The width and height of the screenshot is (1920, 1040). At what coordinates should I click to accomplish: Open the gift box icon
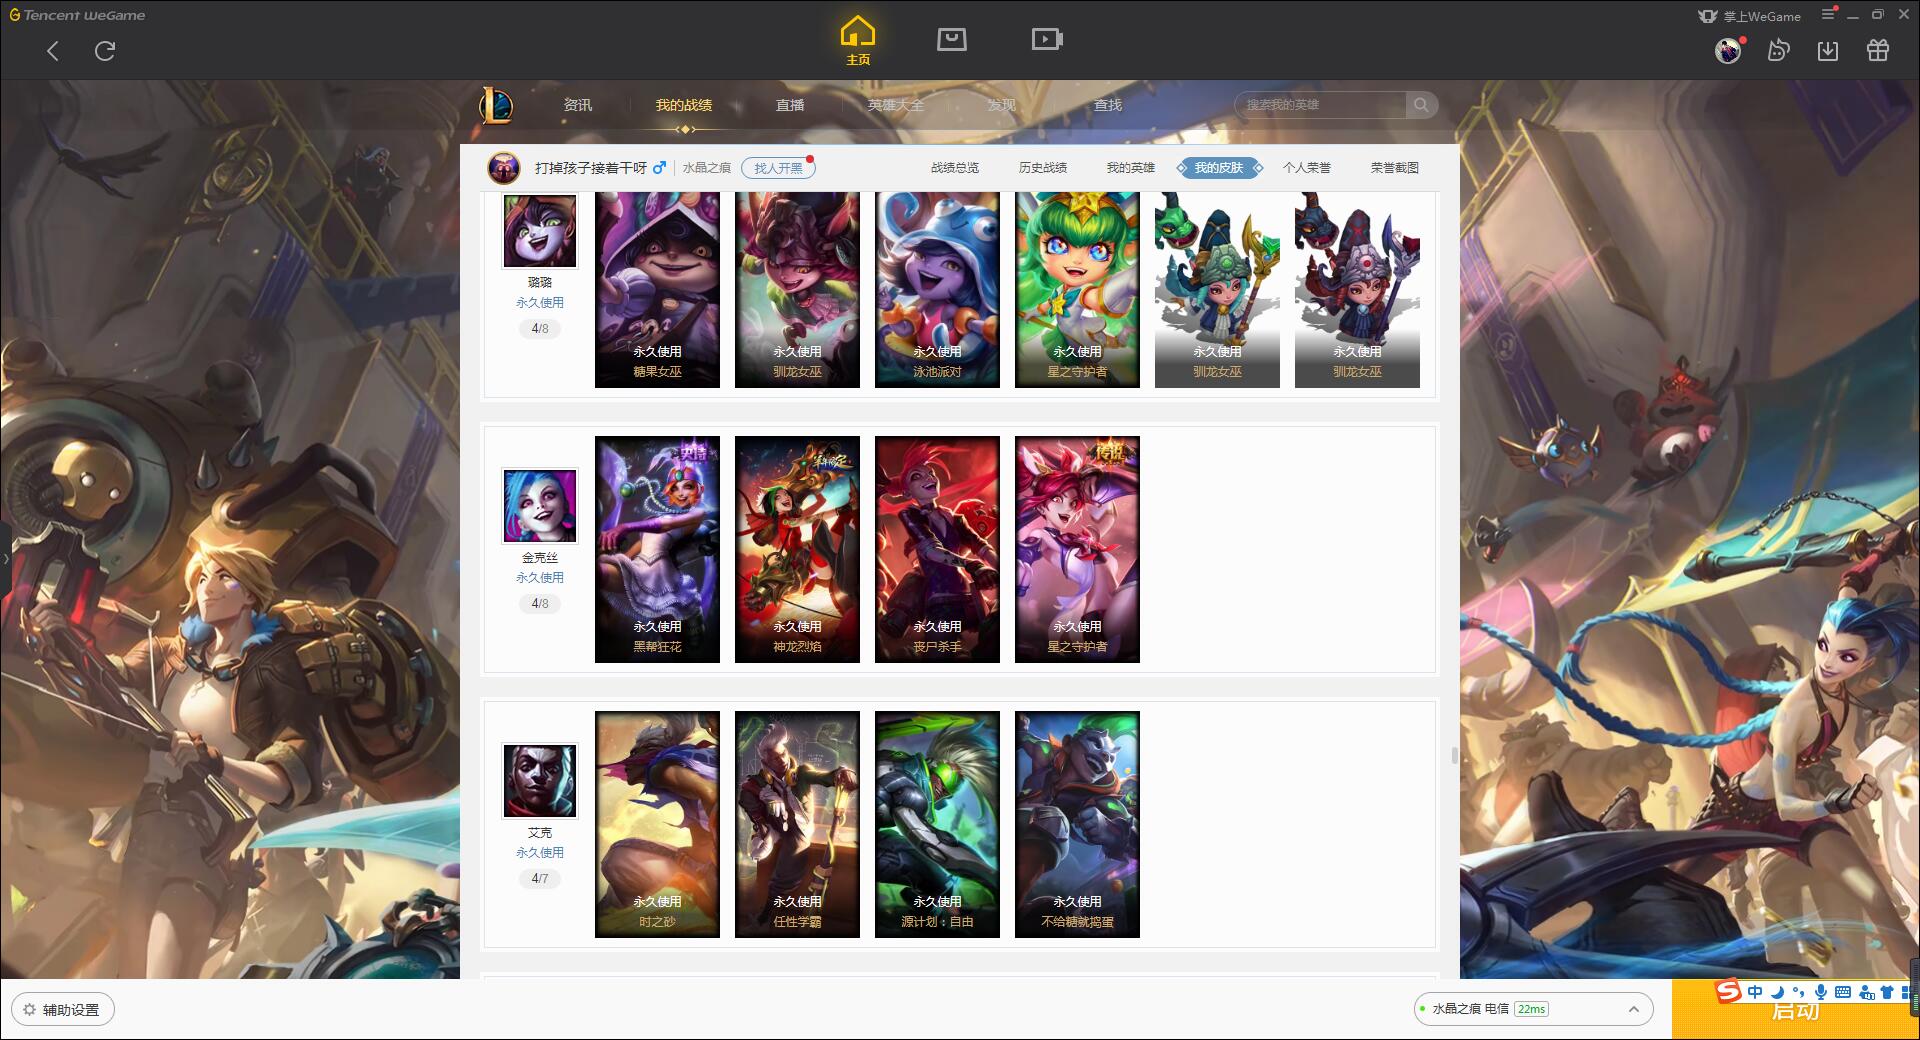click(x=1878, y=51)
